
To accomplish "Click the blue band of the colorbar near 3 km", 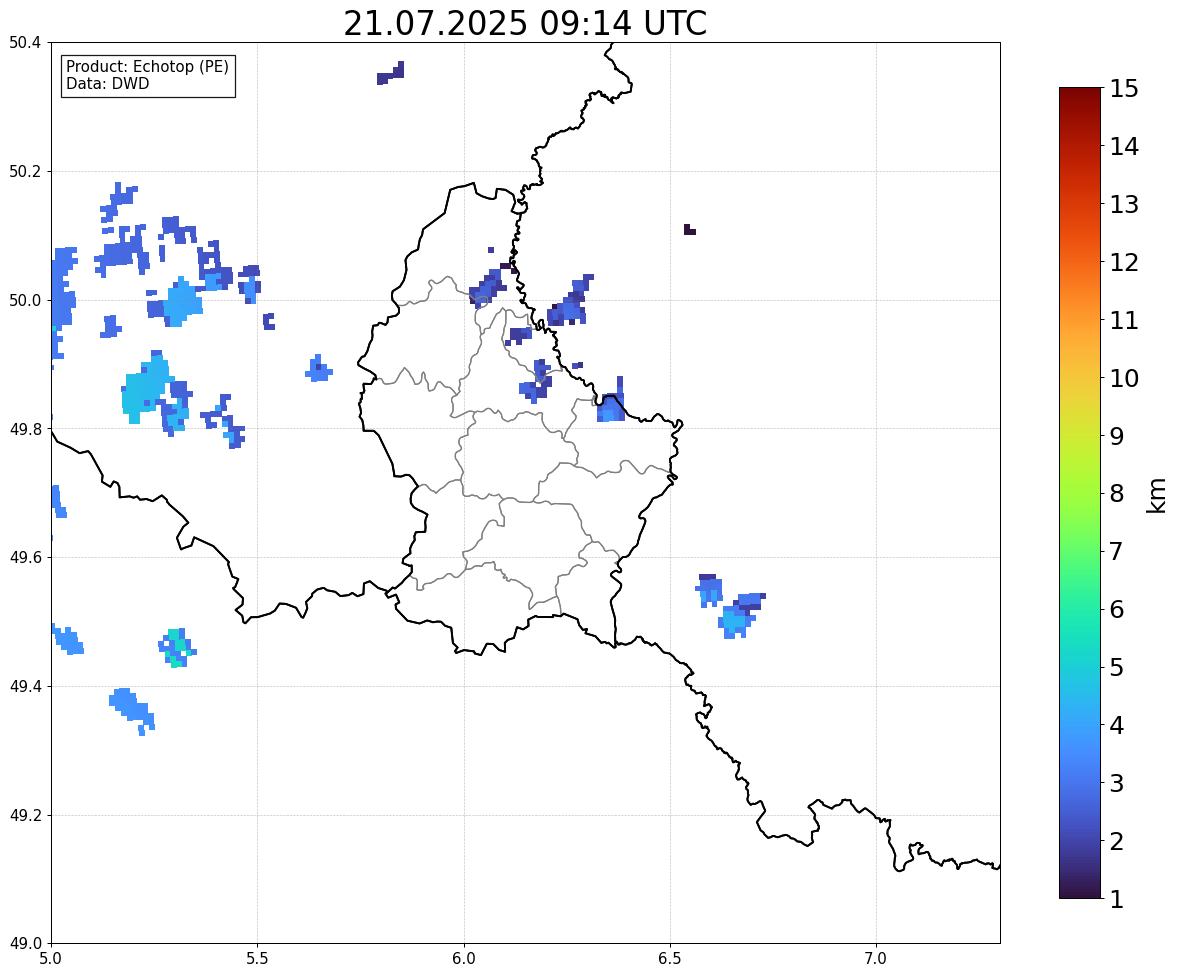I will (1080, 783).
